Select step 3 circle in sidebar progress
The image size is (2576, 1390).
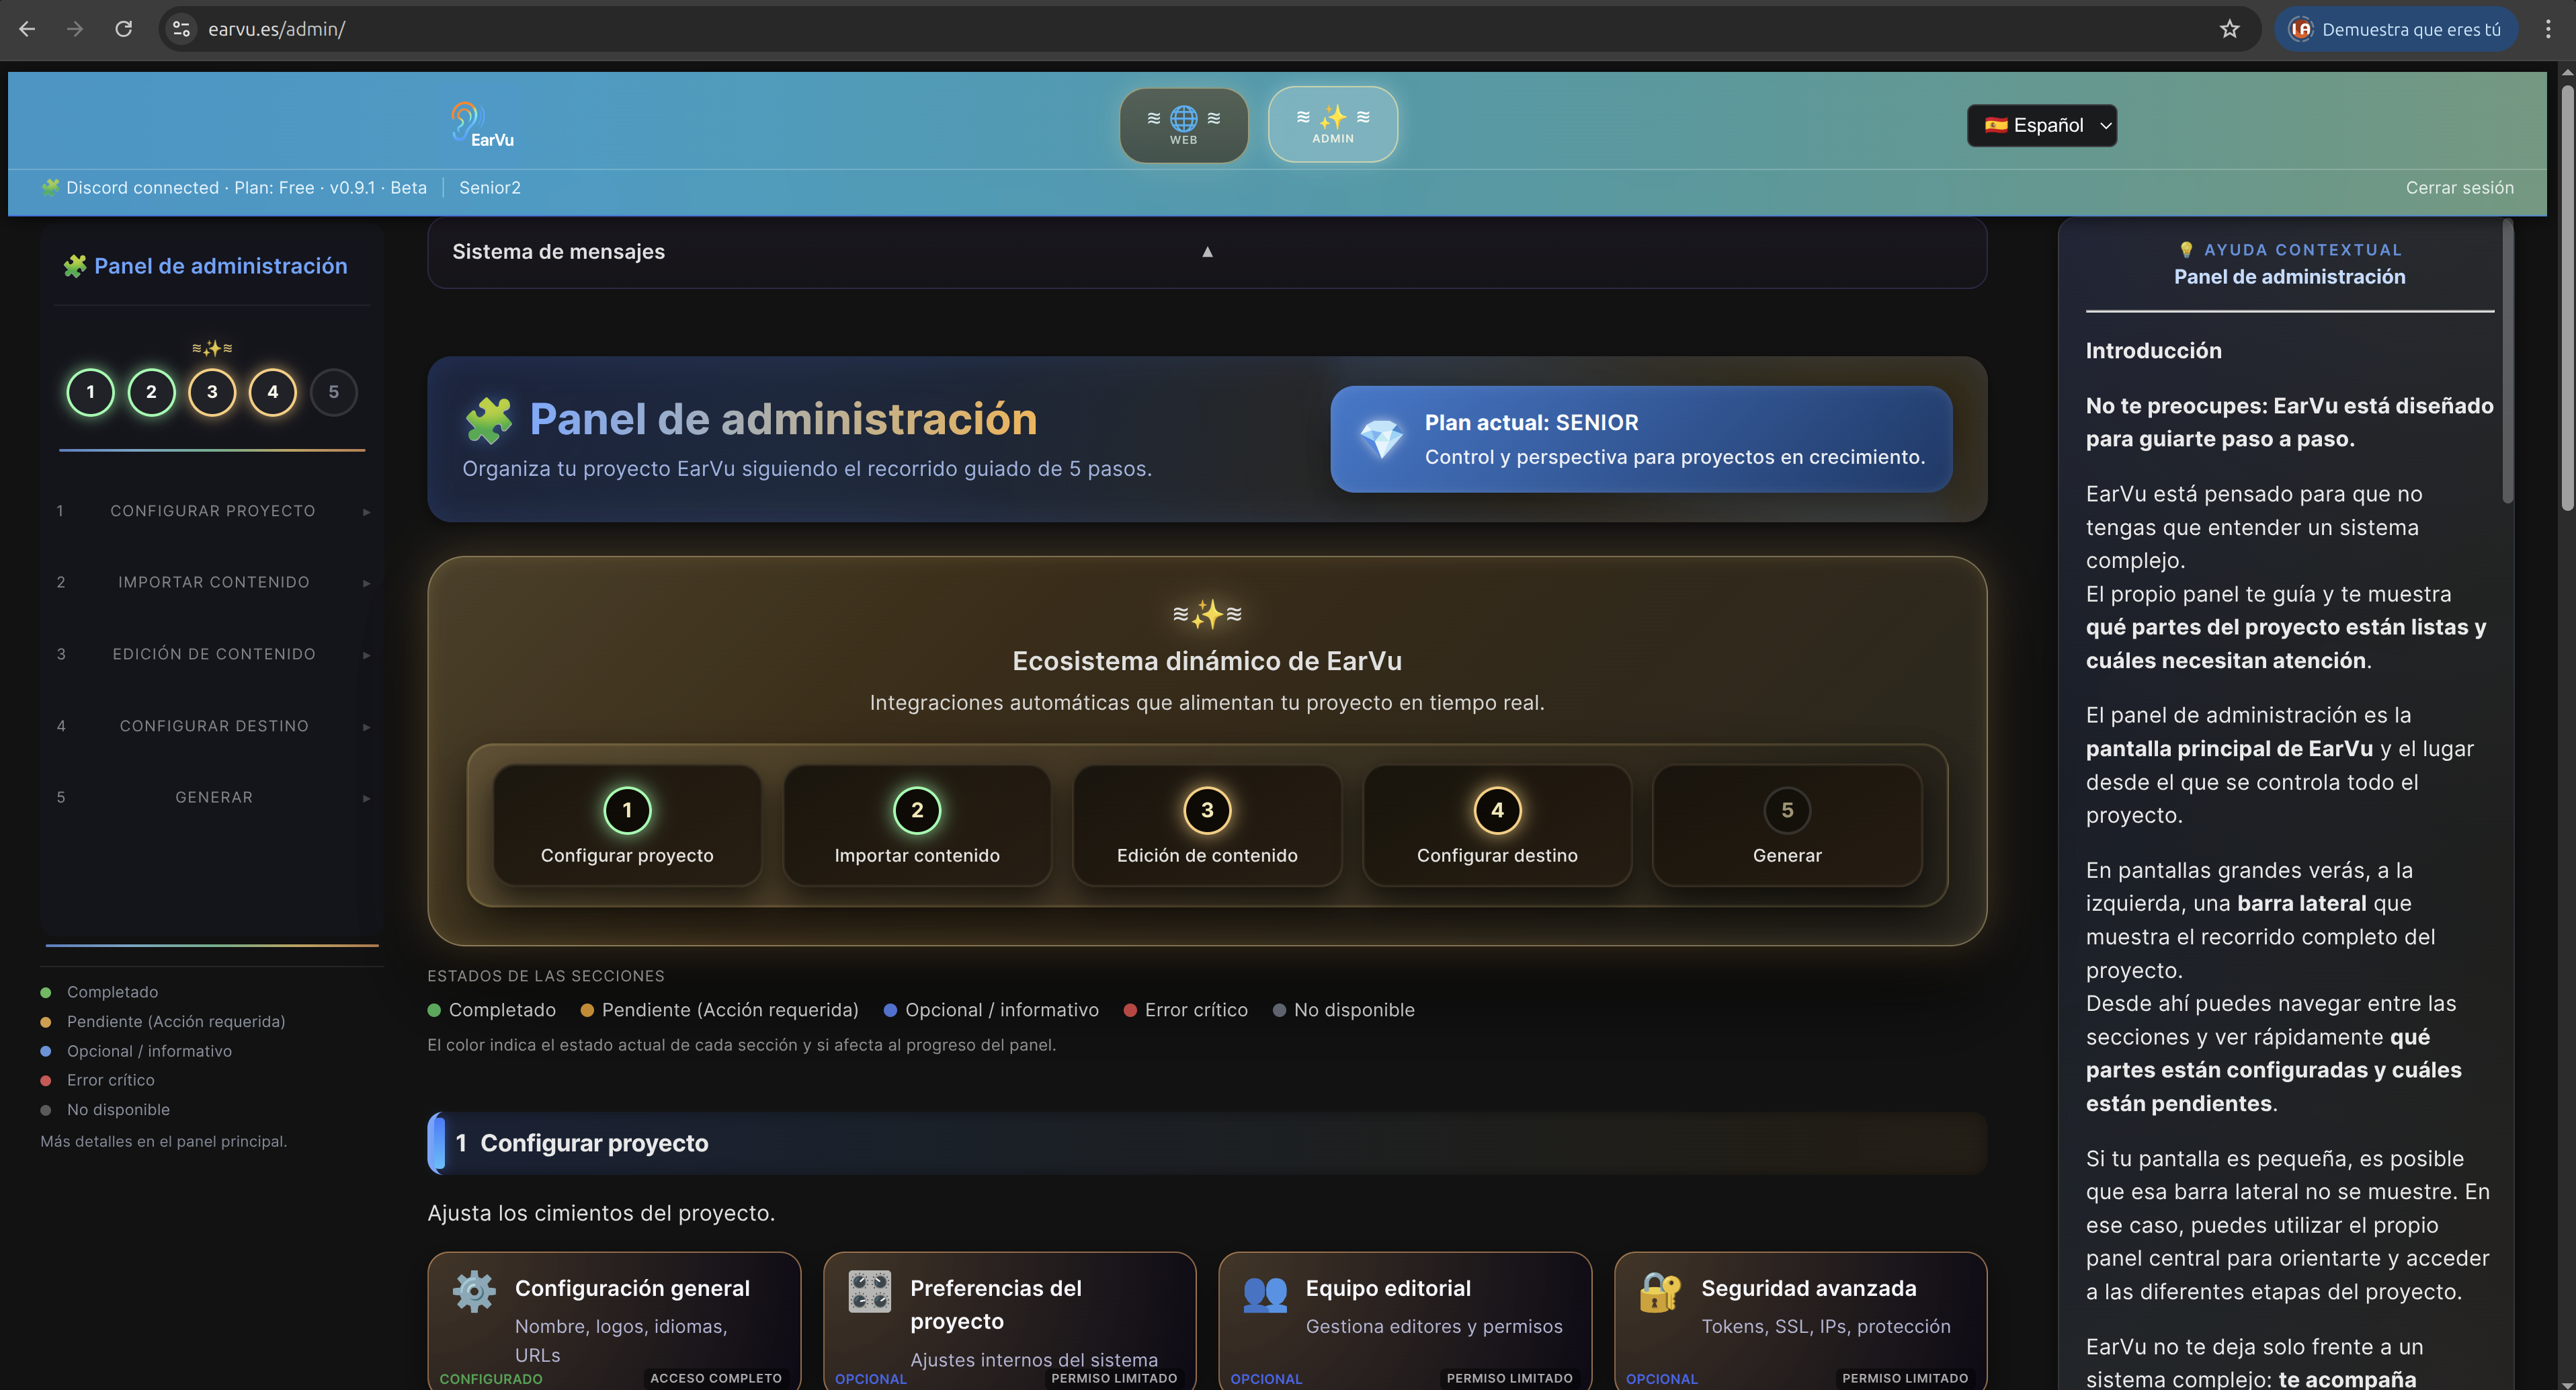coord(212,392)
